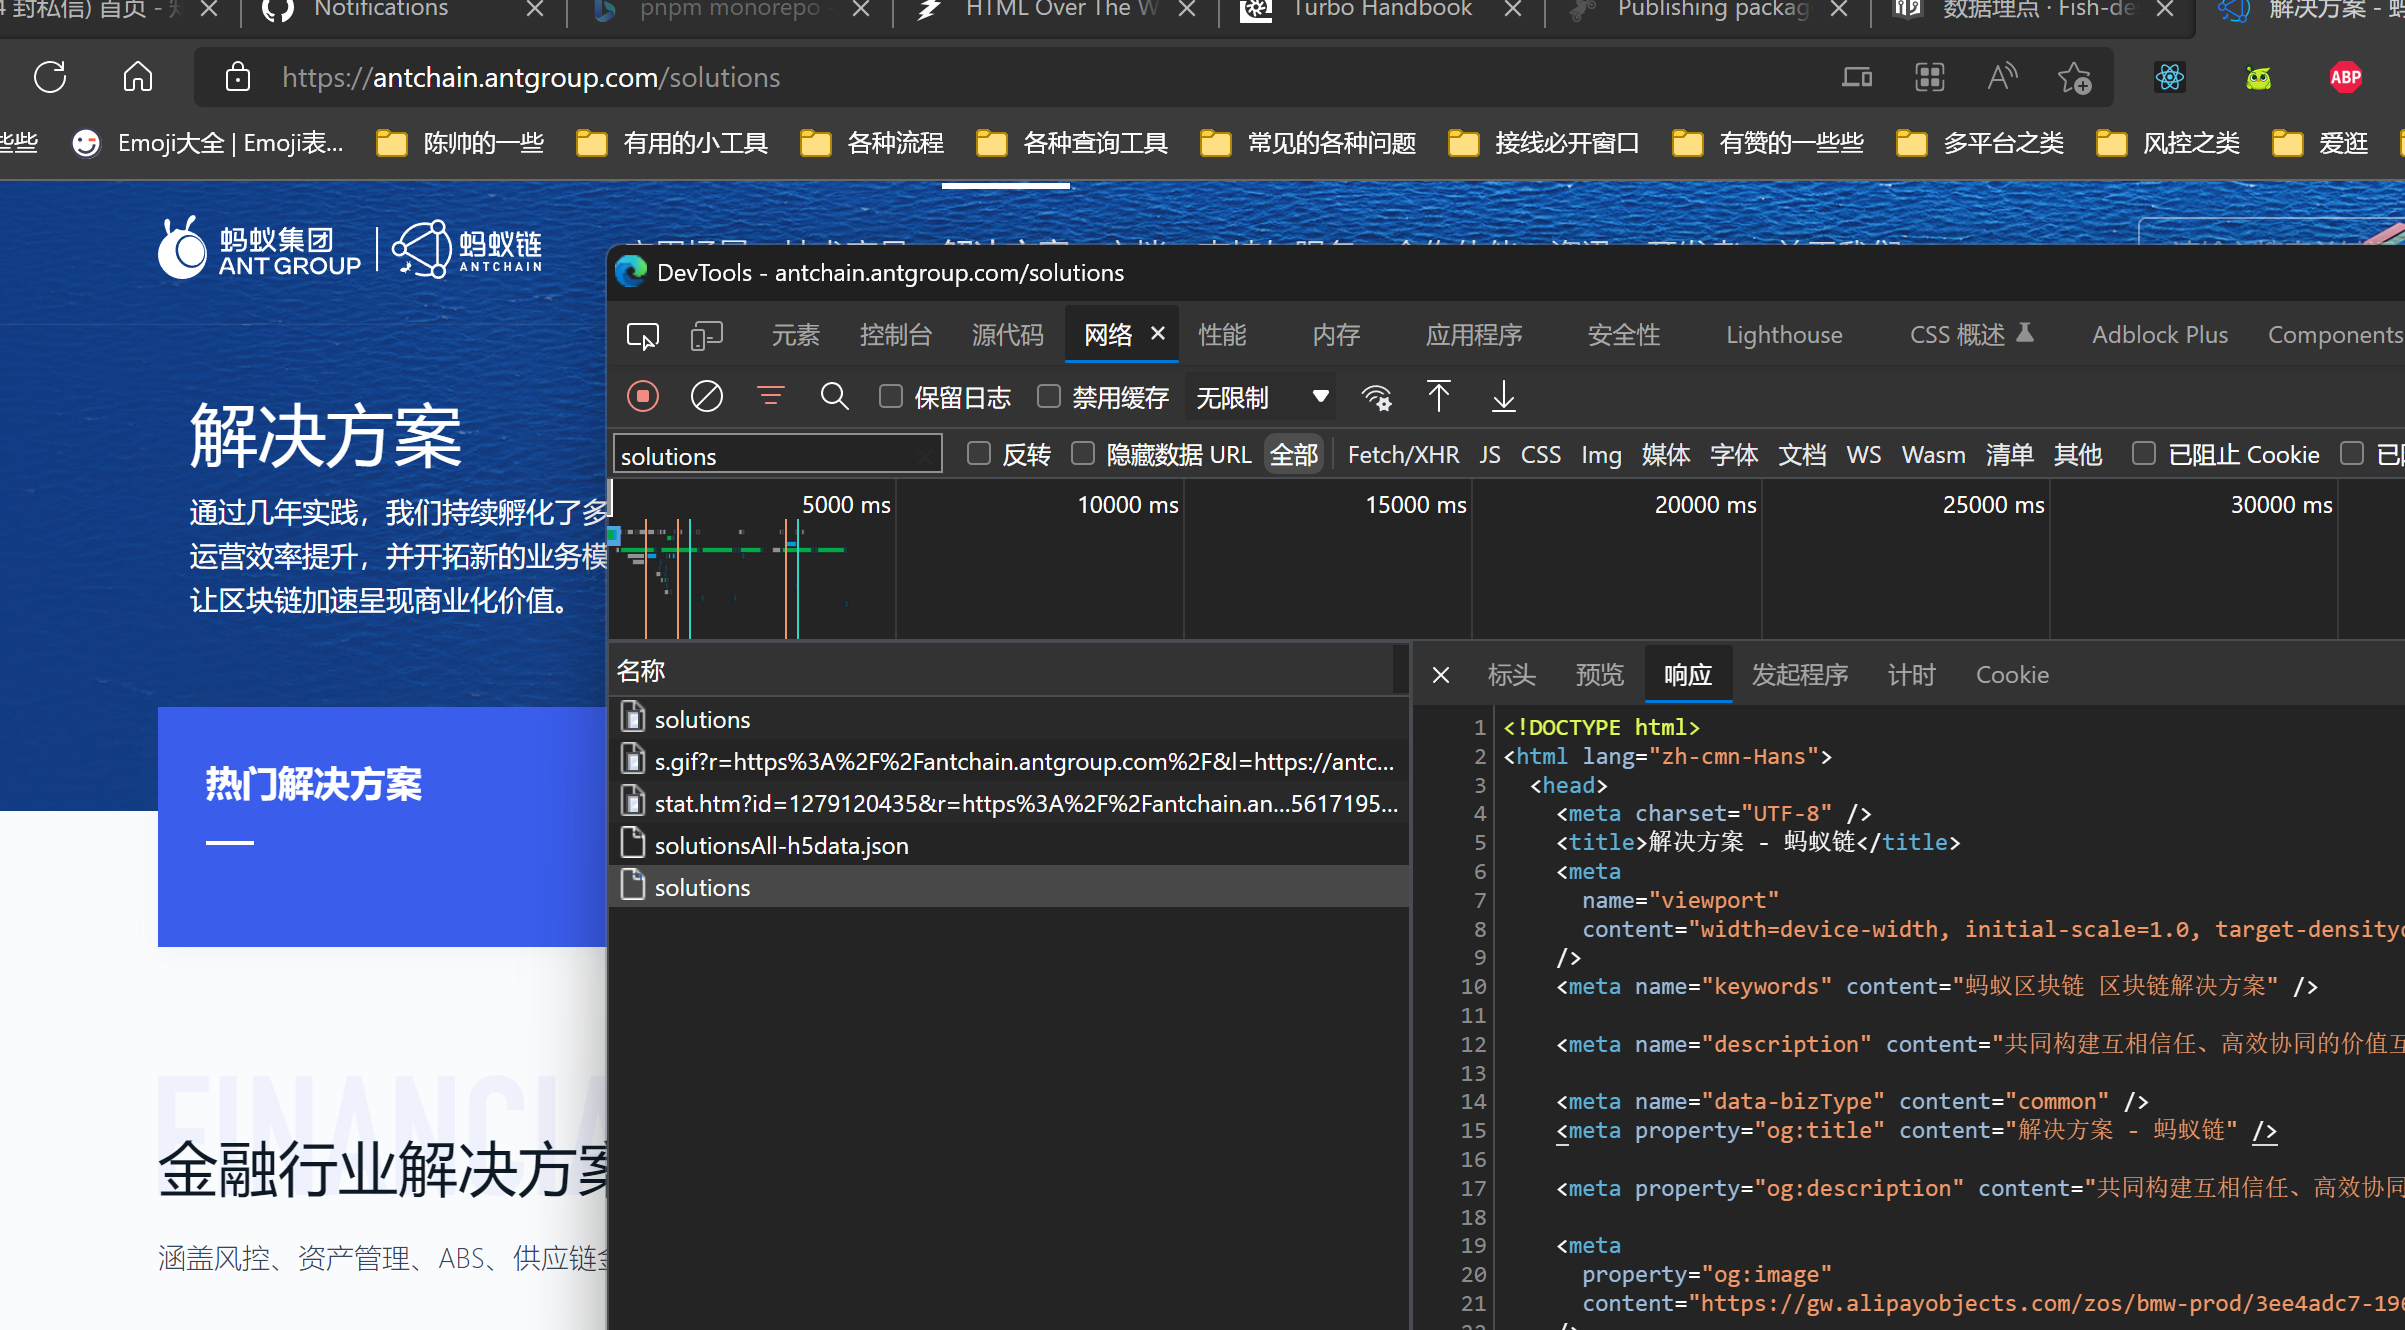The height and width of the screenshot is (1330, 2405).
Task: Open the green monkey extension icon
Action: [x=2258, y=77]
